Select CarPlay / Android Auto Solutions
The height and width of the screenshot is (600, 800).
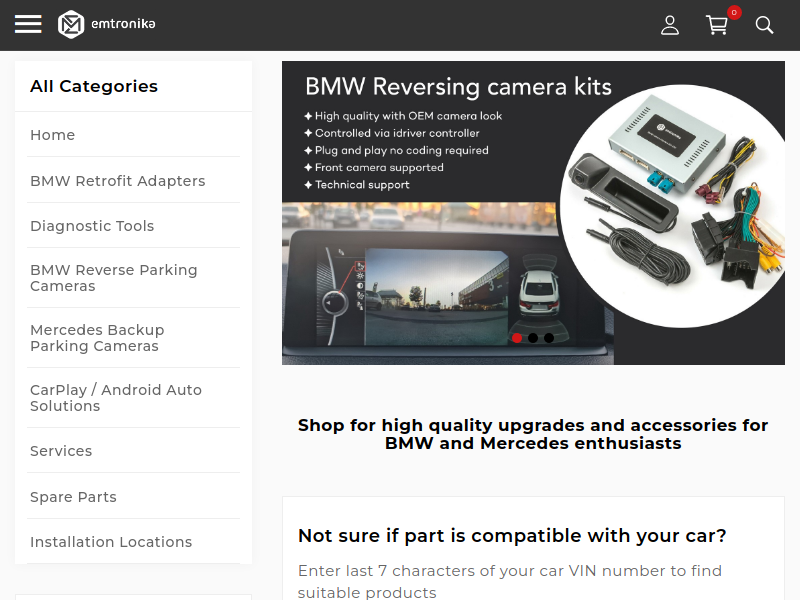pos(116,397)
